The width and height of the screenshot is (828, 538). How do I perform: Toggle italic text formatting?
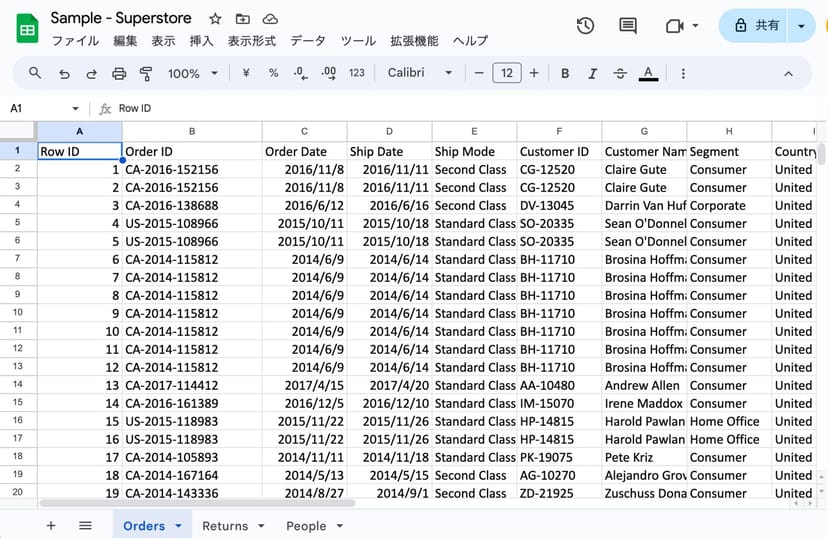[593, 73]
